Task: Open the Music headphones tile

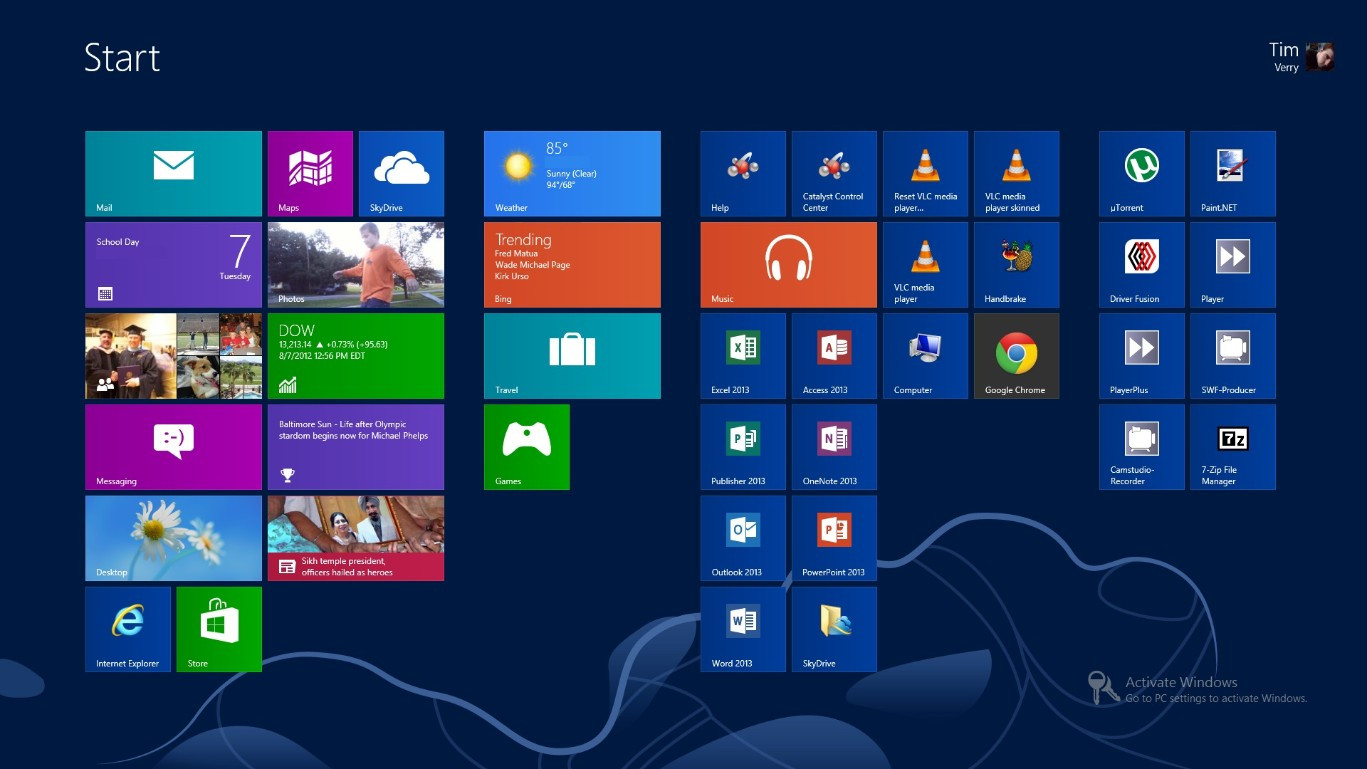Action: (x=788, y=264)
